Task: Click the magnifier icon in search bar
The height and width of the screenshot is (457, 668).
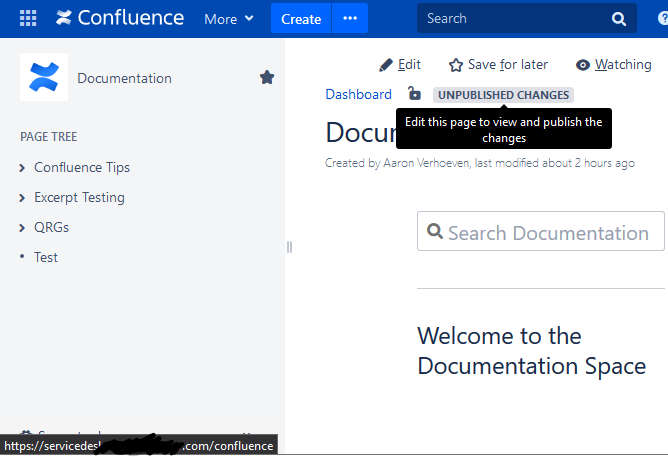Action: coord(619,19)
